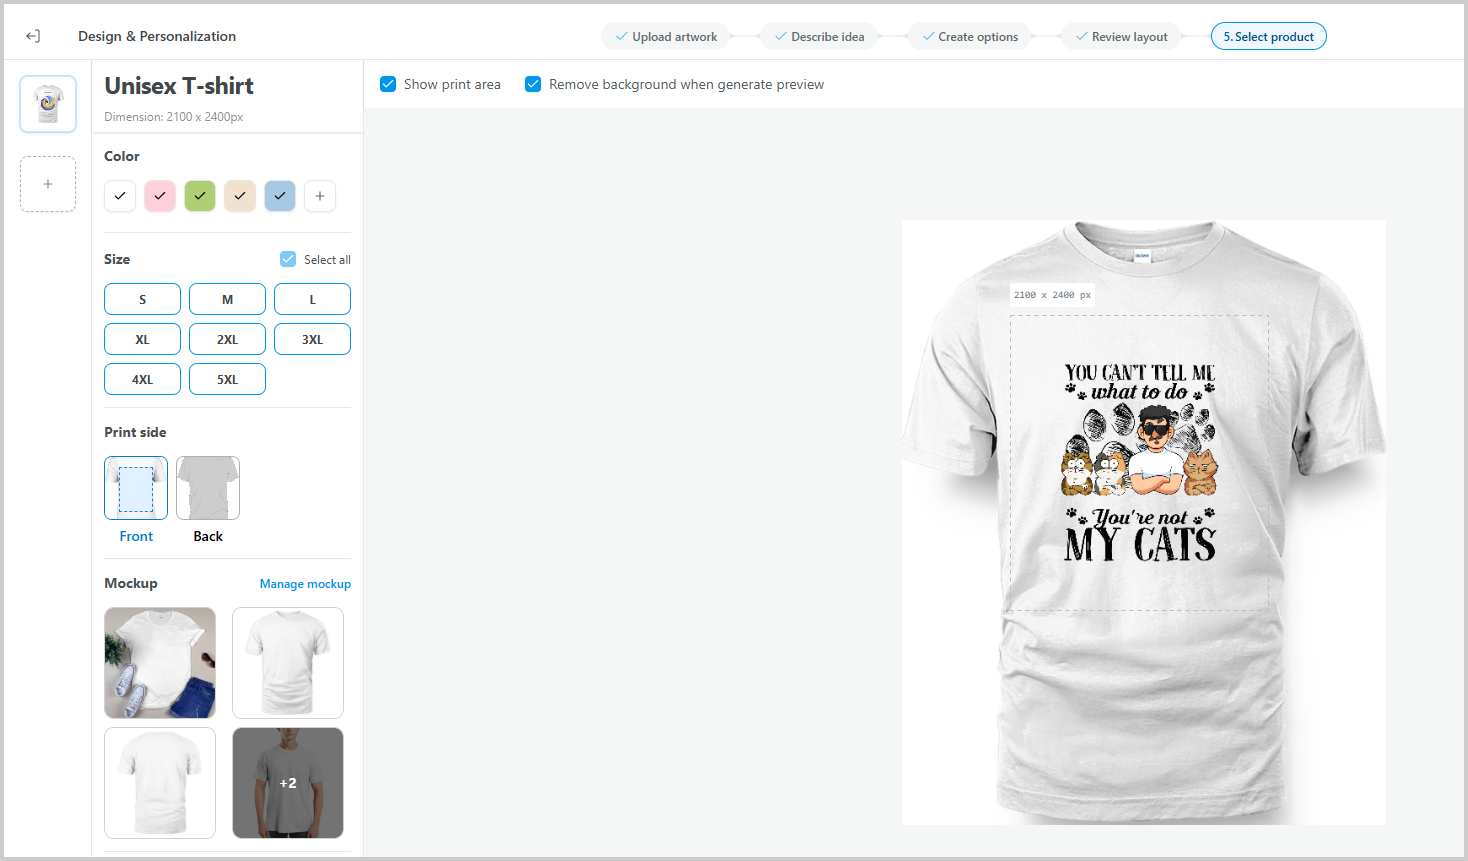
Task: Select the Unisex T-shirt product thumbnail
Action: pos(48,104)
